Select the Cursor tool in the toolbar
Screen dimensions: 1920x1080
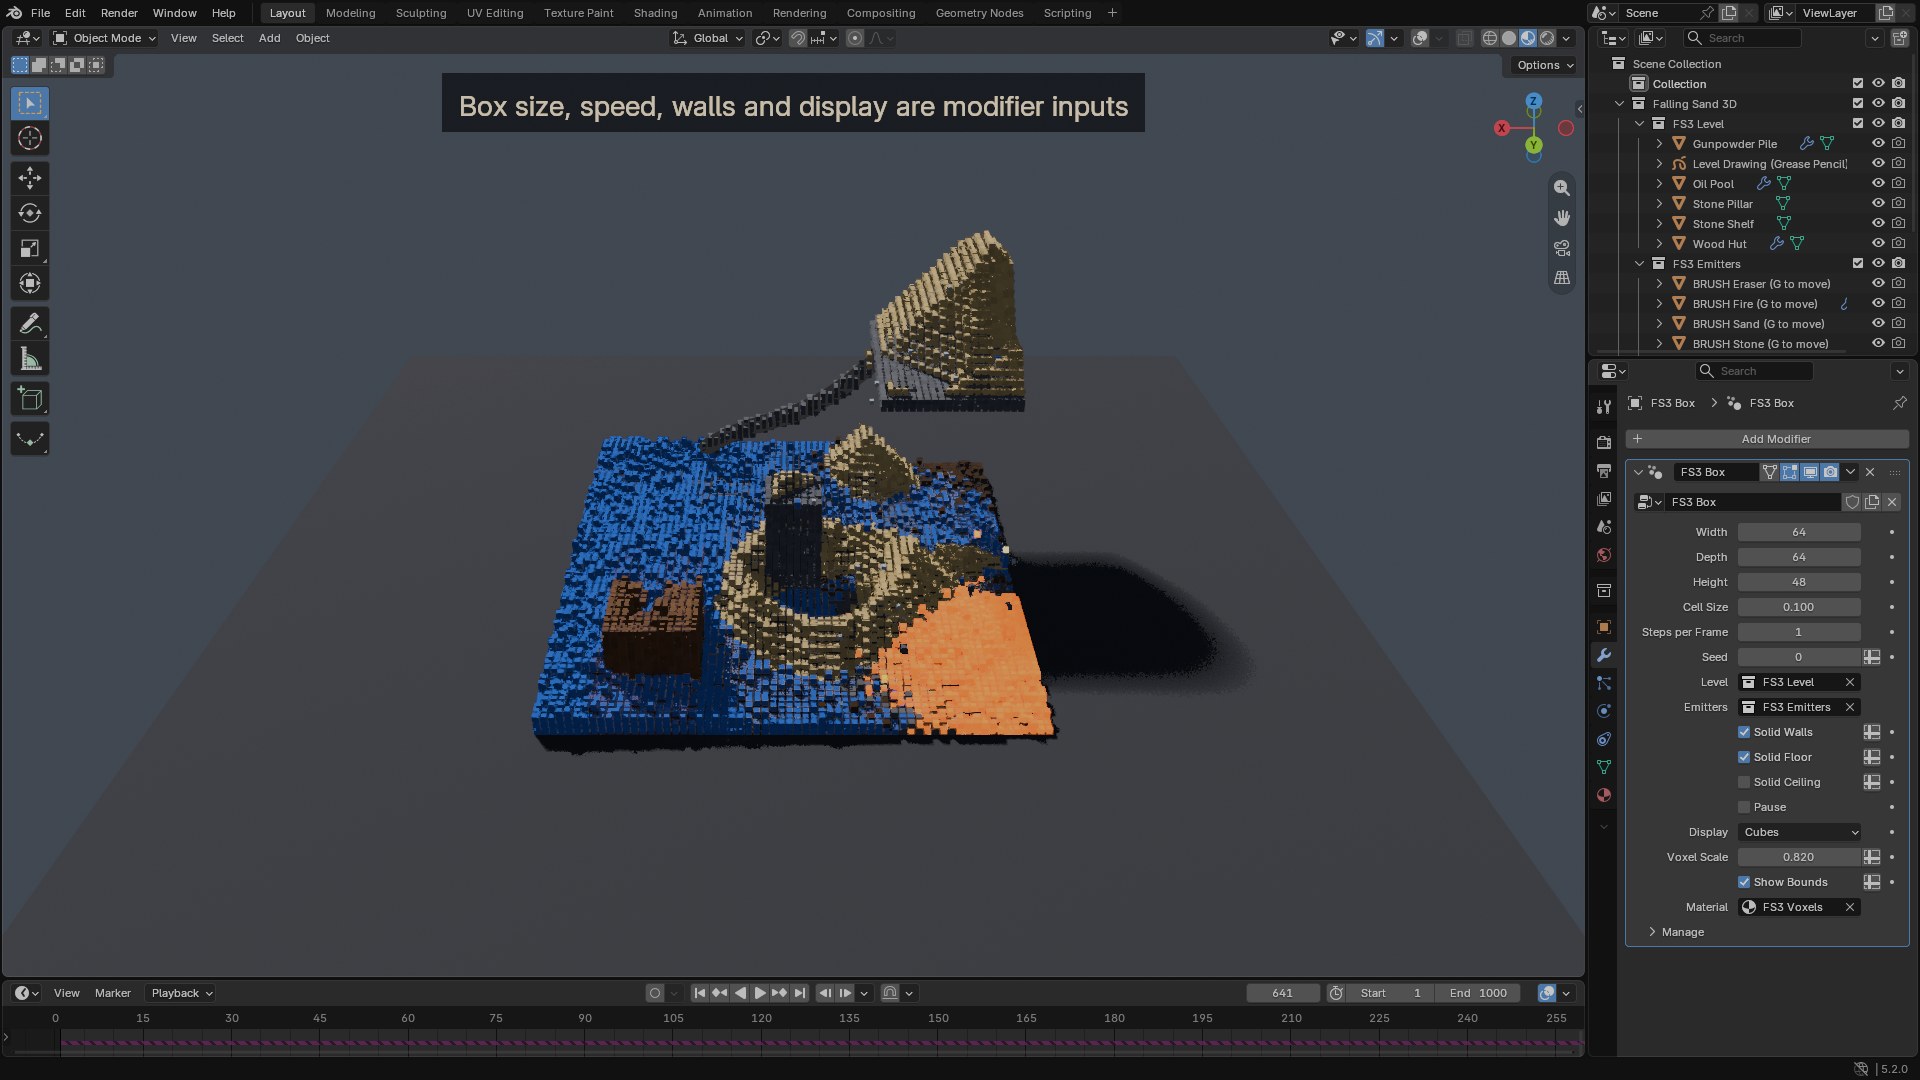[x=30, y=138]
